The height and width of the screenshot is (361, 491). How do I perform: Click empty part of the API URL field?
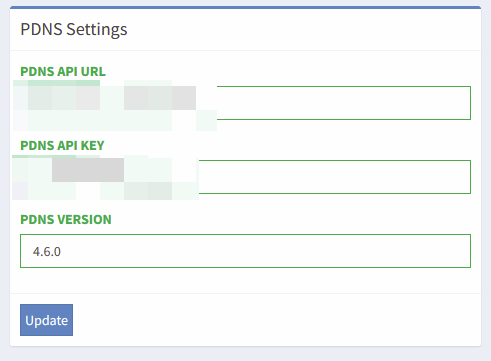[343, 103]
